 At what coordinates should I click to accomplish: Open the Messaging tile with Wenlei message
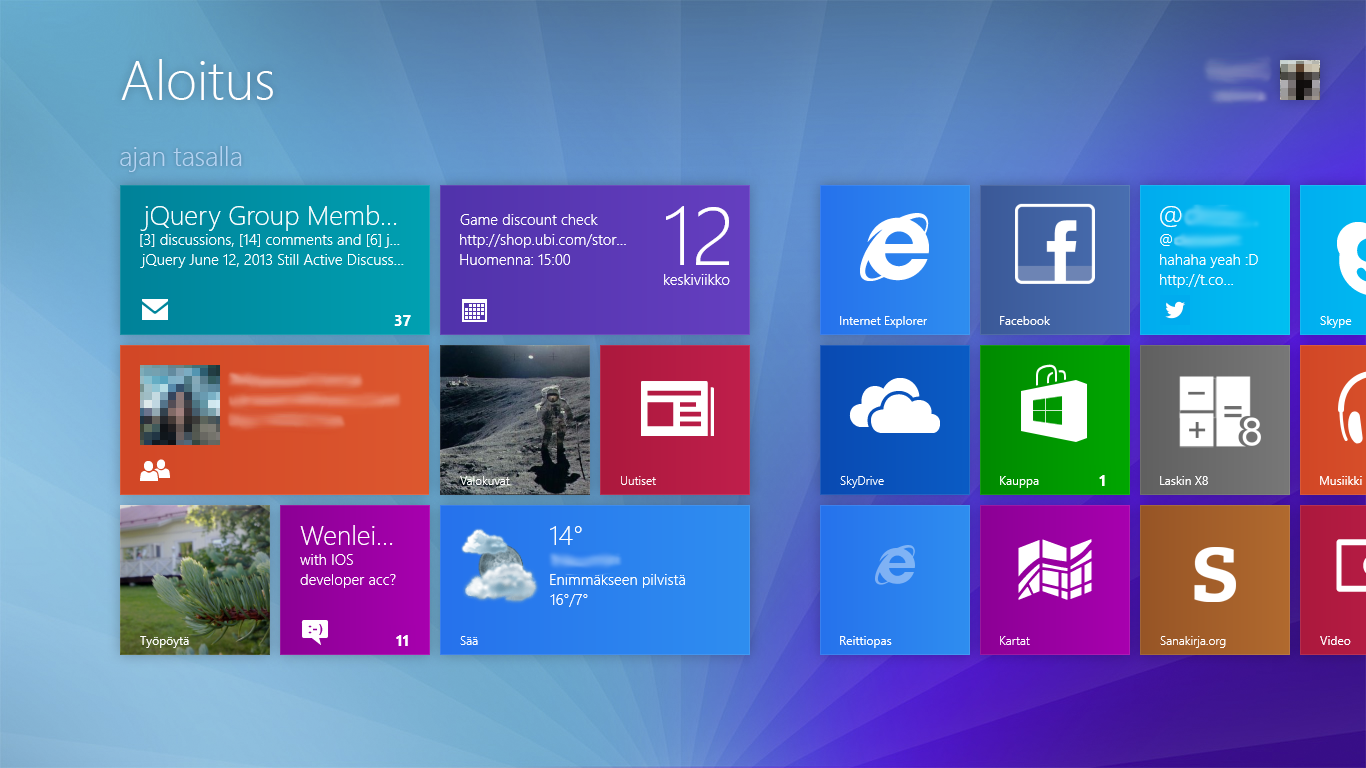point(355,580)
